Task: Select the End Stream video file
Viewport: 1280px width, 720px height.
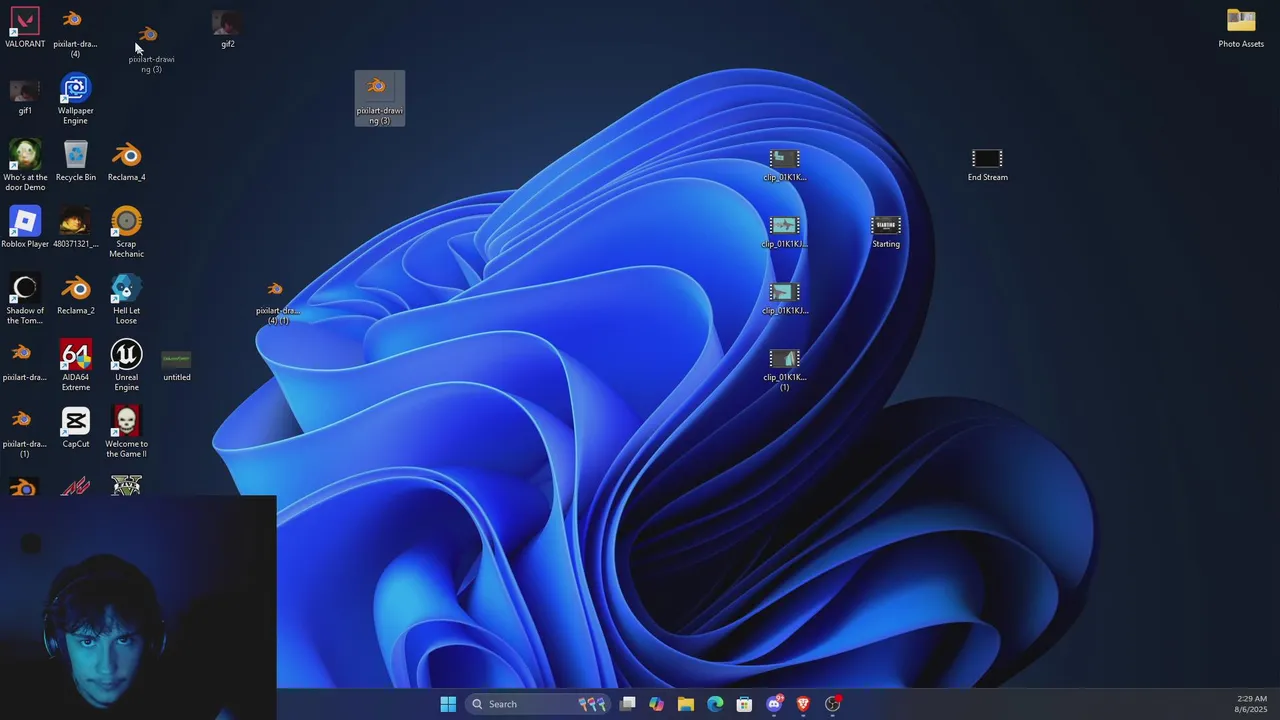Action: click(987, 165)
